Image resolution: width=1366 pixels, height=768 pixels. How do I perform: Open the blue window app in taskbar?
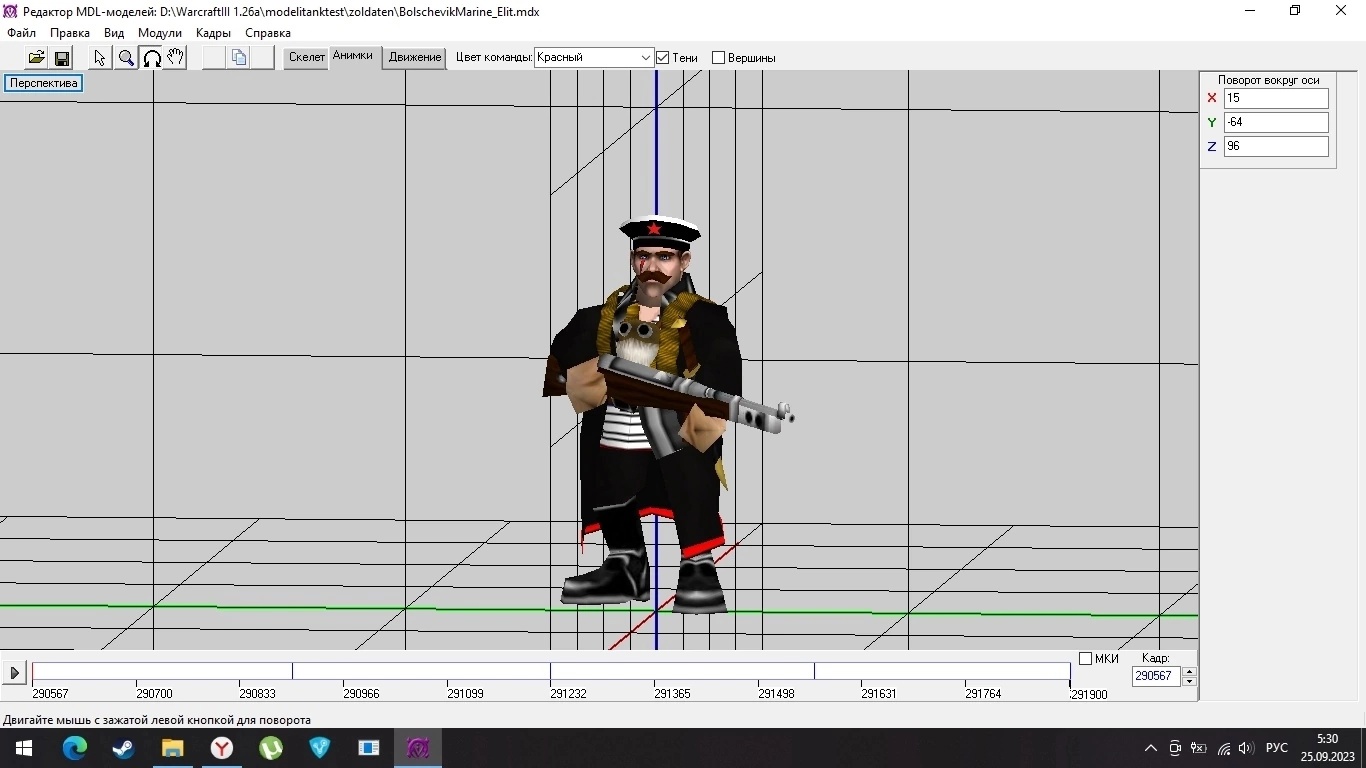pyautogui.click(x=369, y=748)
